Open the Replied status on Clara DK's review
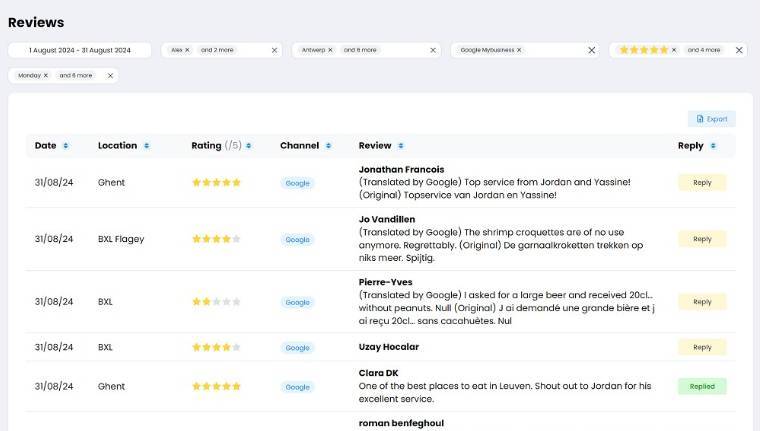Image resolution: width=763 pixels, height=431 pixels. pyautogui.click(x=702, y=386)
